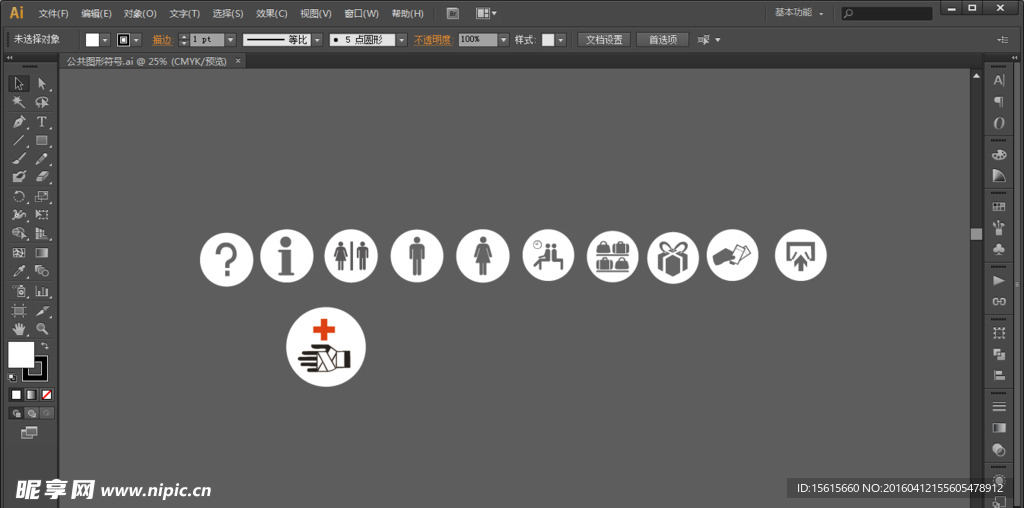Select the Width/Warp tool
The width and height of the screenshot is (1024, 508).
pos(19,215)
